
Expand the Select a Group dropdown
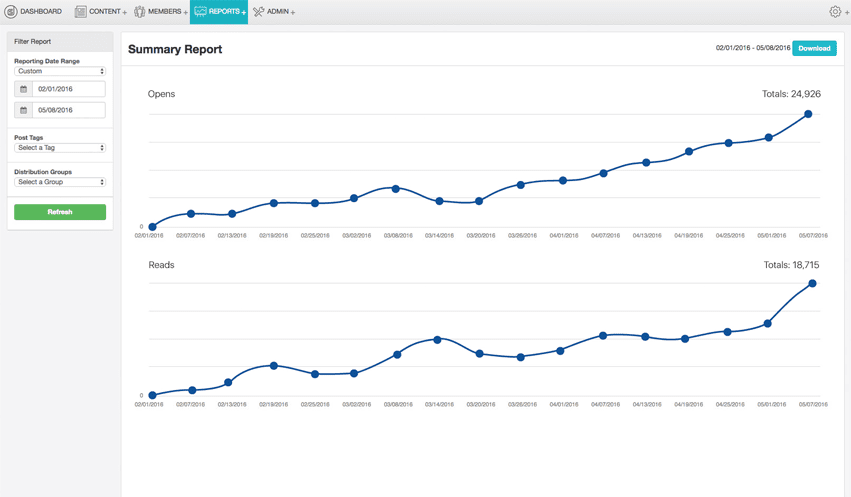click(60, 182)
